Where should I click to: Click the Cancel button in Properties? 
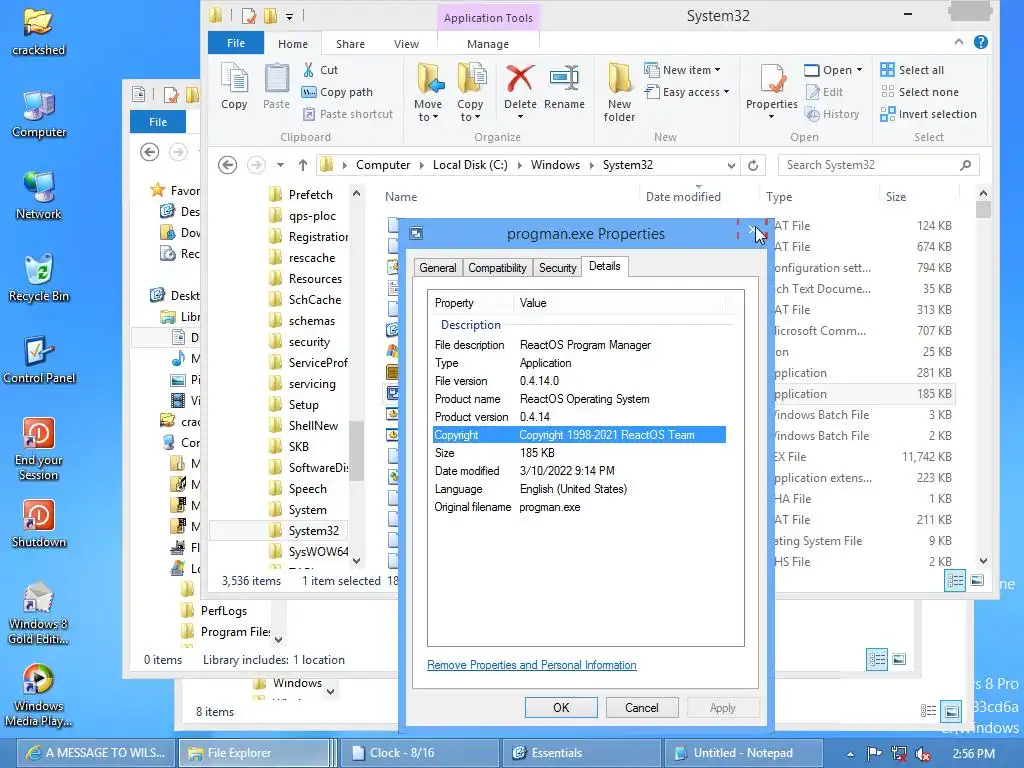click(x=641, y=708)
